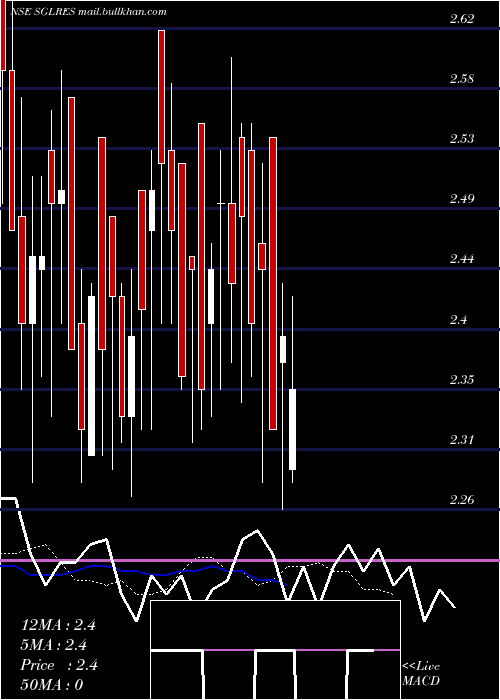Image resolution: width=500 pixels, height=700 pixels.
Task: Select the last white candlestick on the chart
Action: [292, 429]
